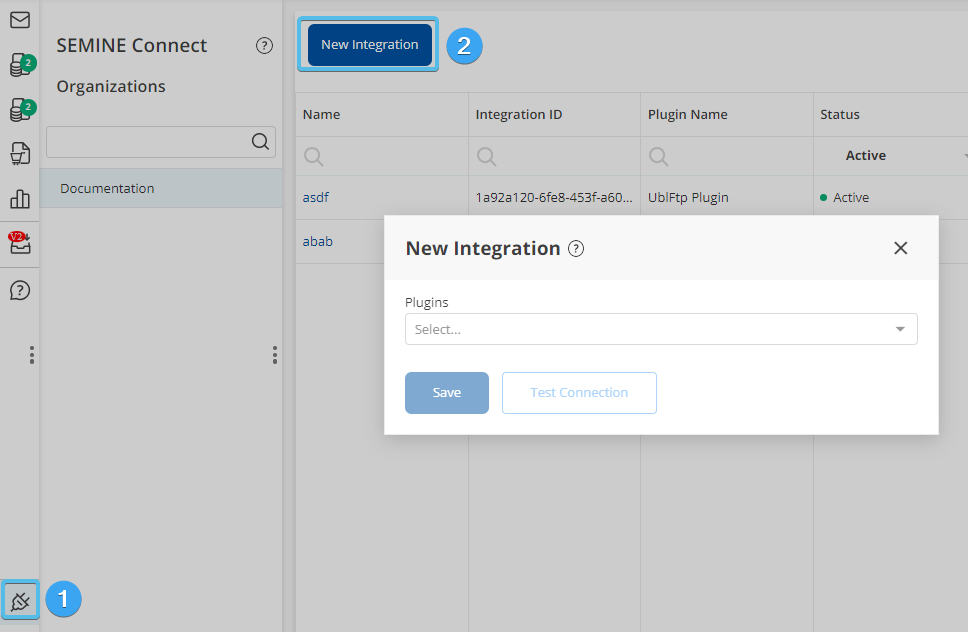The width and height of the screenshot is (968, 632).
Task: Click the Save button in dialog
Action: pyautogui.click(x=446, y=393)
